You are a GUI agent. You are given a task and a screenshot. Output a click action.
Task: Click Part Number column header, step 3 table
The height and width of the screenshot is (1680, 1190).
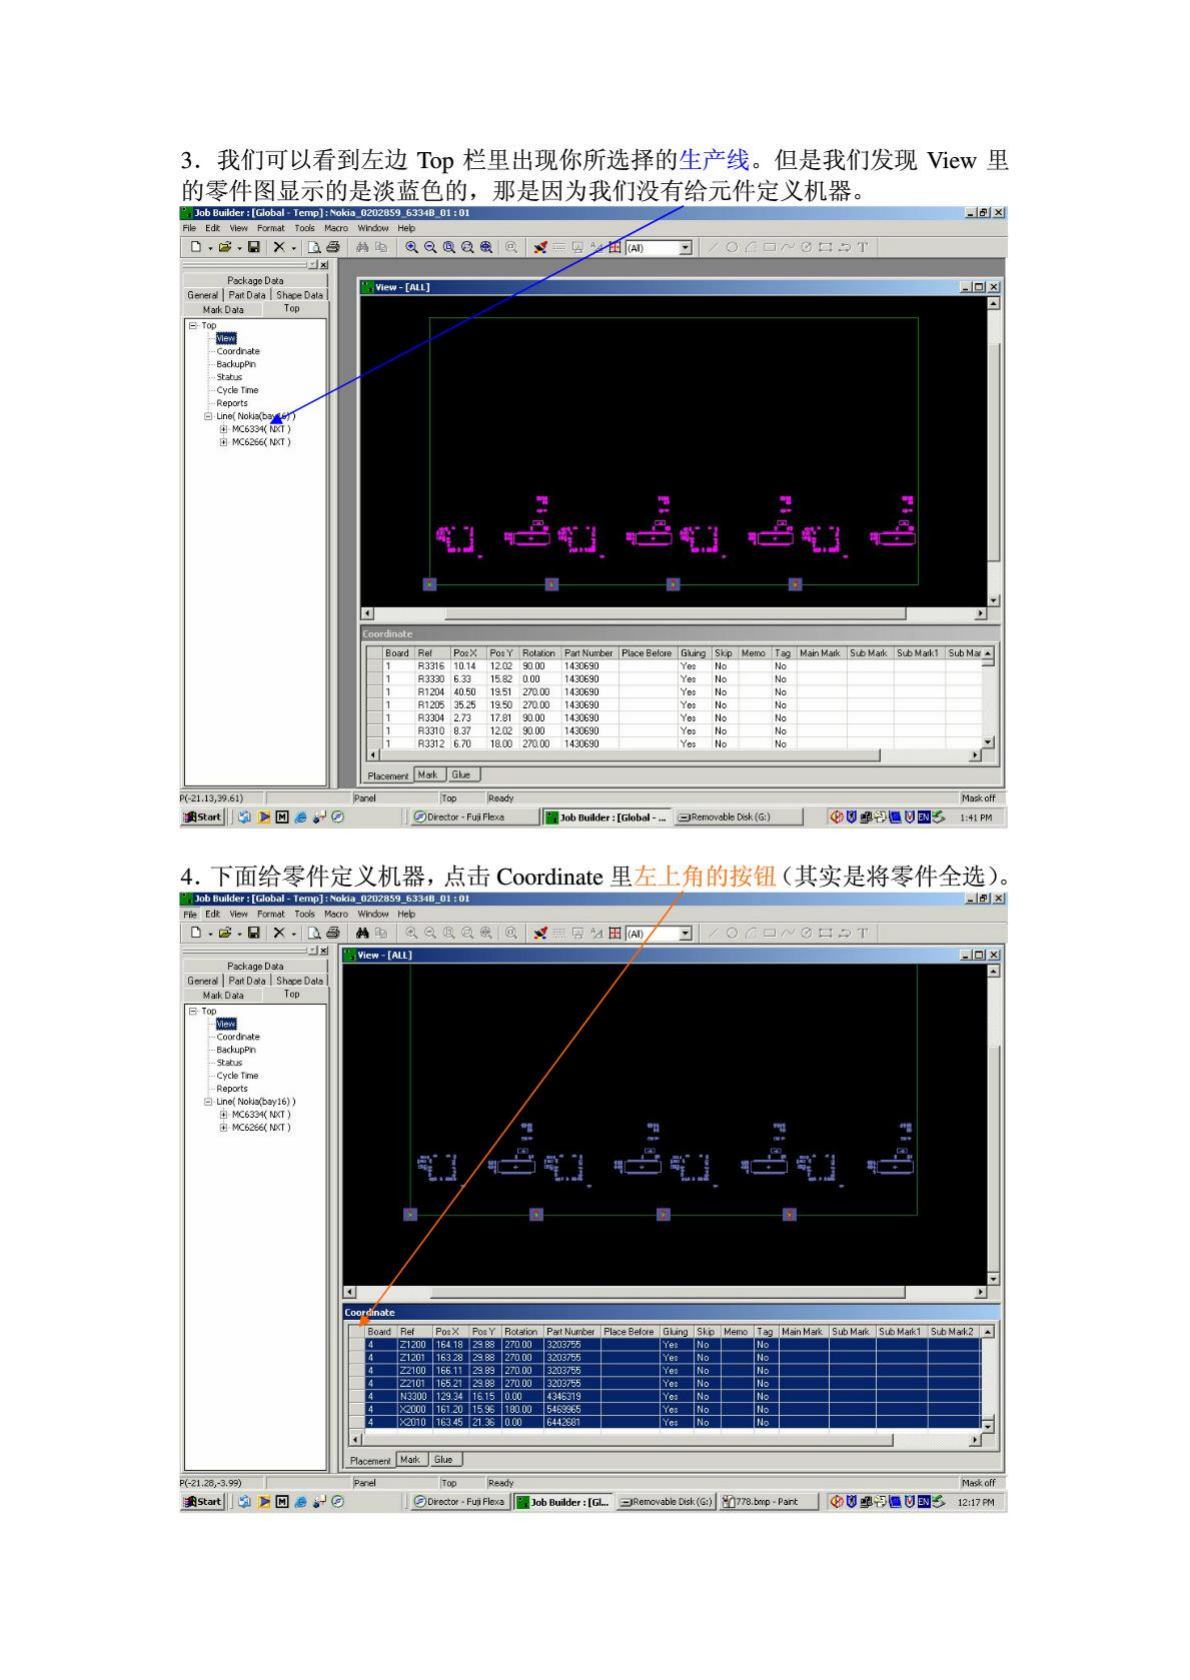click(x=588, y=653)
